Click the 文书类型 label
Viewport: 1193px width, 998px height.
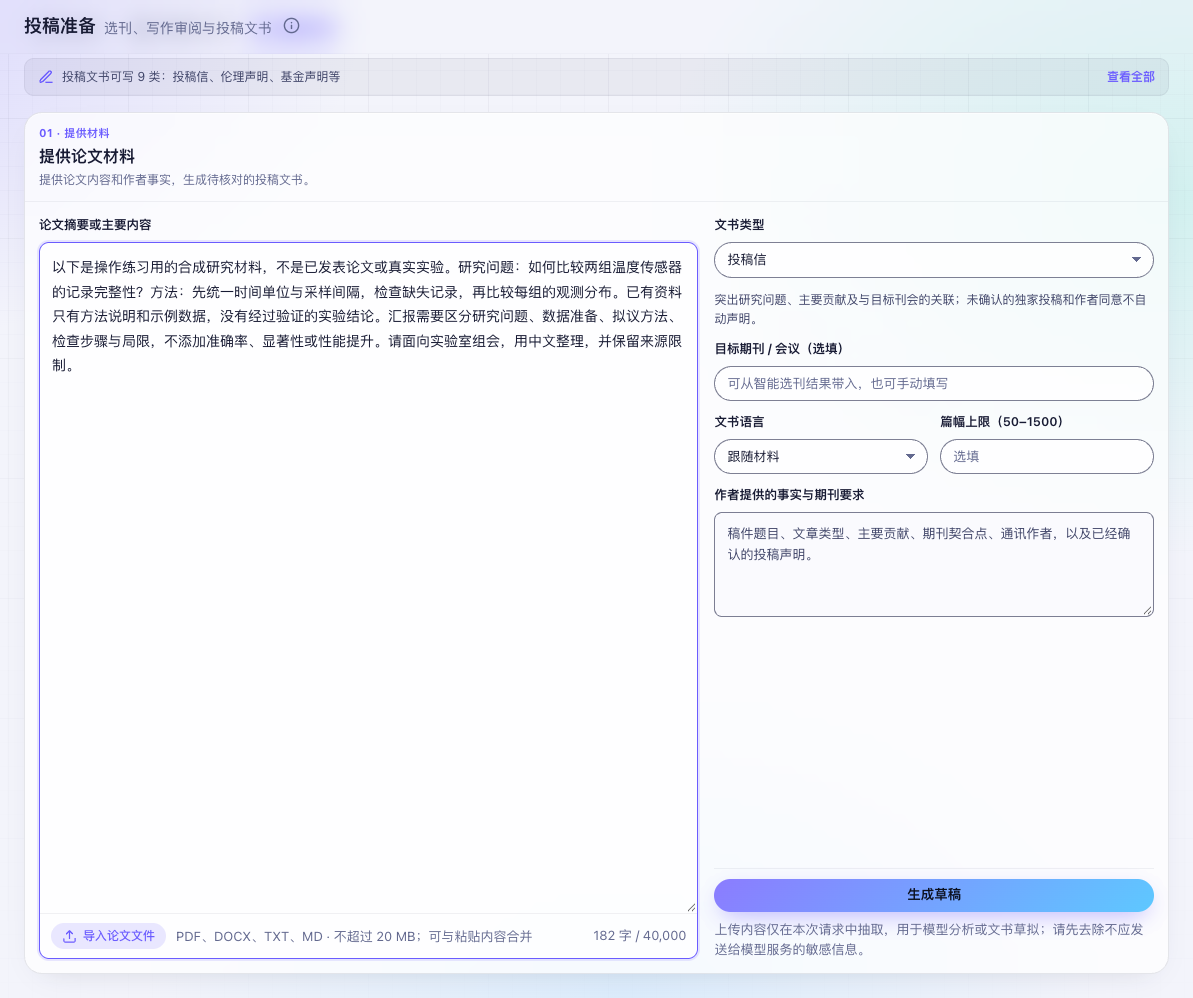[739, 225]
